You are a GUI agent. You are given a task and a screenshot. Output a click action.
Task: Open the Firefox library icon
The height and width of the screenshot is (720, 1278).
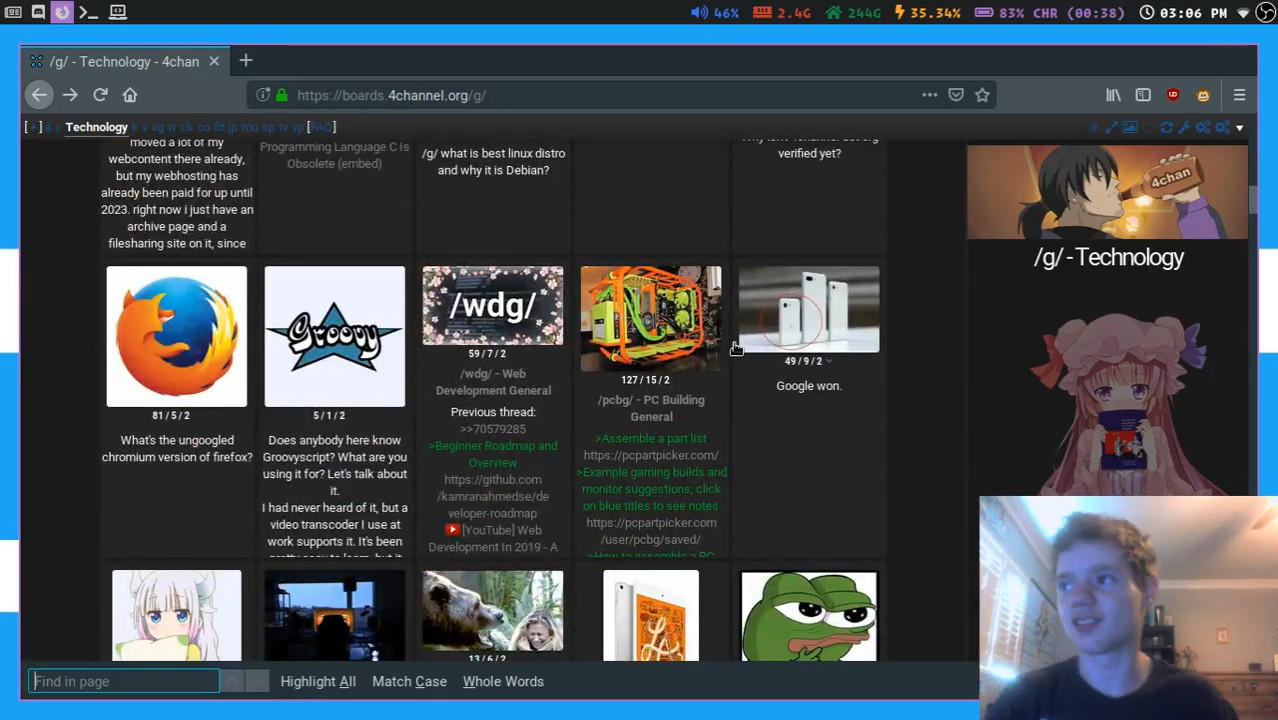[x=1113, y=95]
